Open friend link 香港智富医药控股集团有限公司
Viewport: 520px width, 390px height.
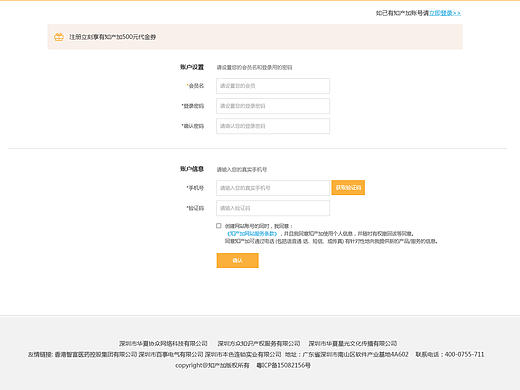[96, 354]
